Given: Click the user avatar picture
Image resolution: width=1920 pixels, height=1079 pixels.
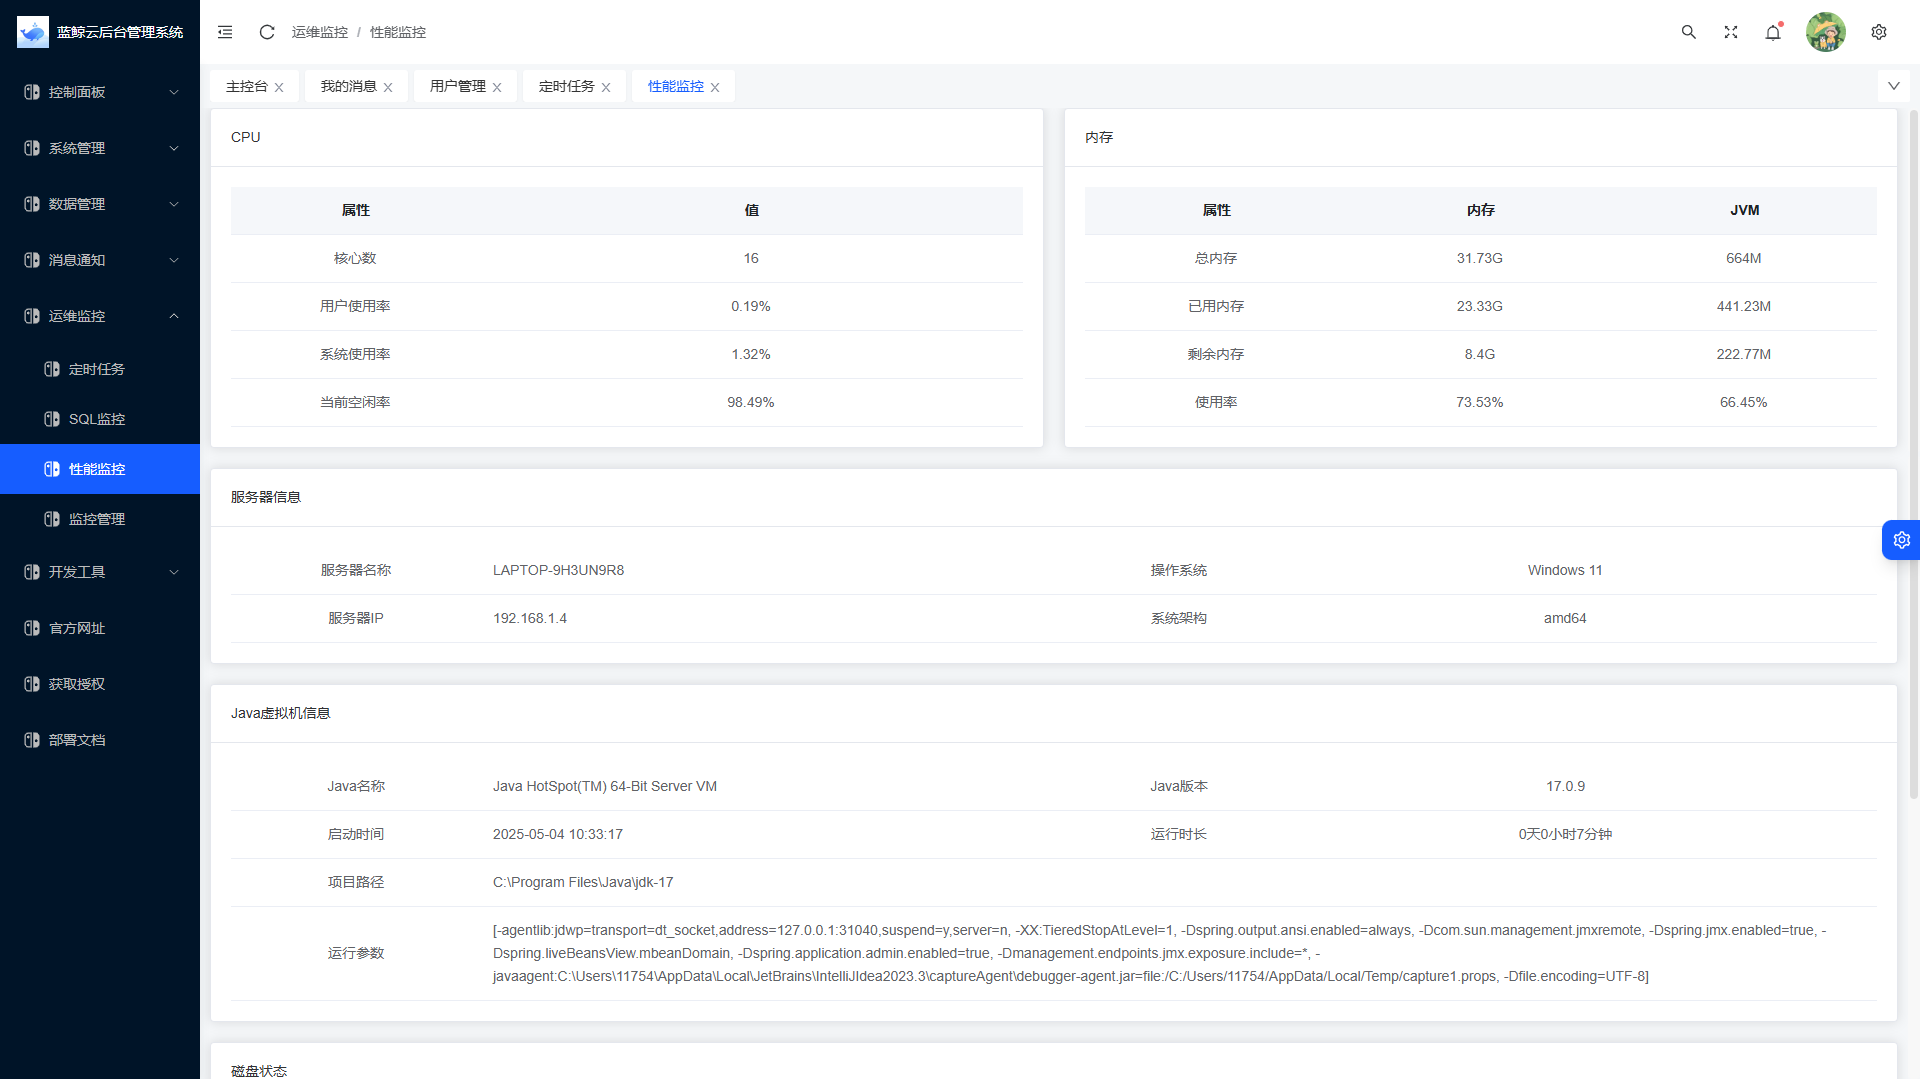Looking at the screenshot, I should (x=1825, y=32).
